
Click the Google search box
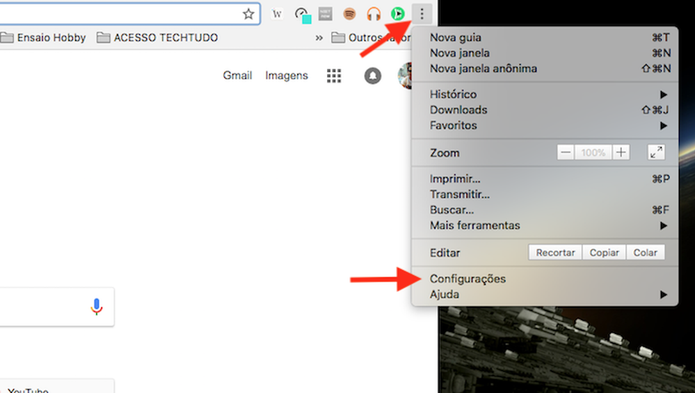[57, 307]
